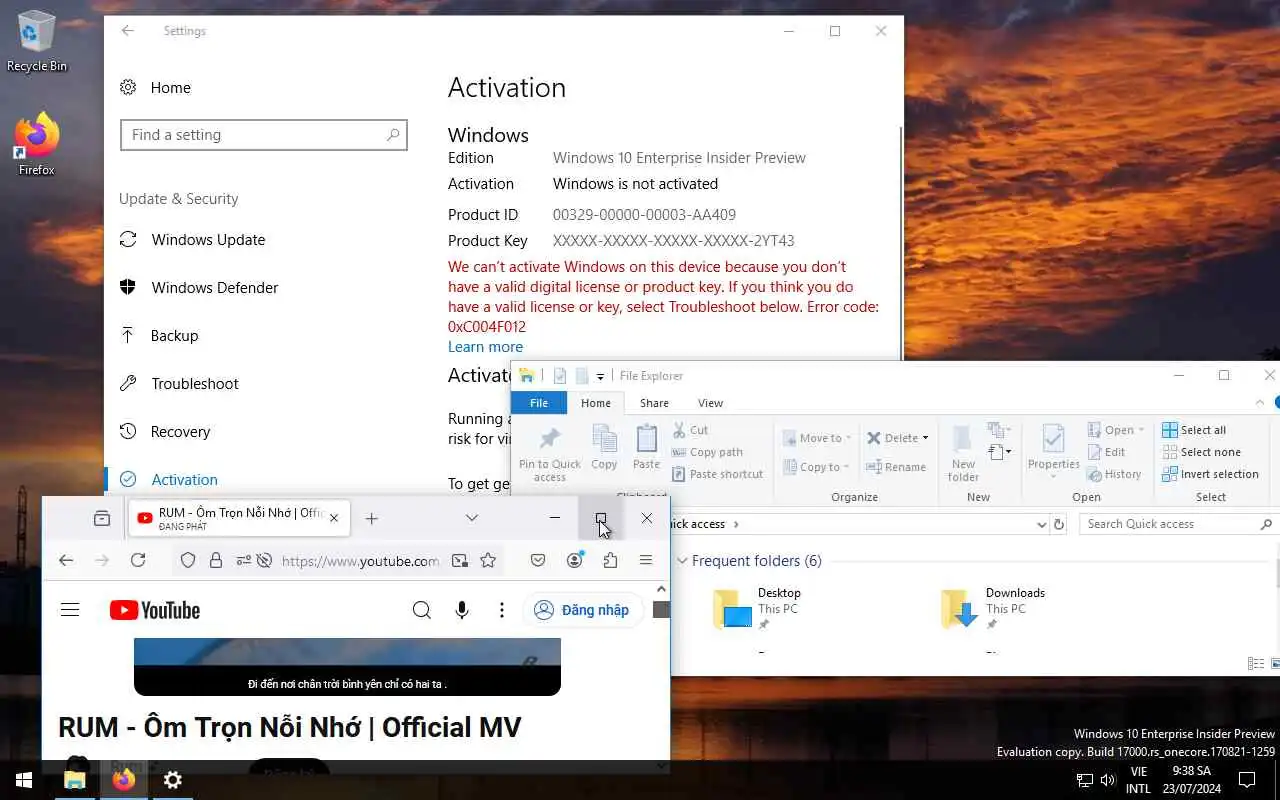The width and height of the screenshot is (1280, 800).
Task: Open the Easy access dropdown in New group
Action: tap(998, 453)
